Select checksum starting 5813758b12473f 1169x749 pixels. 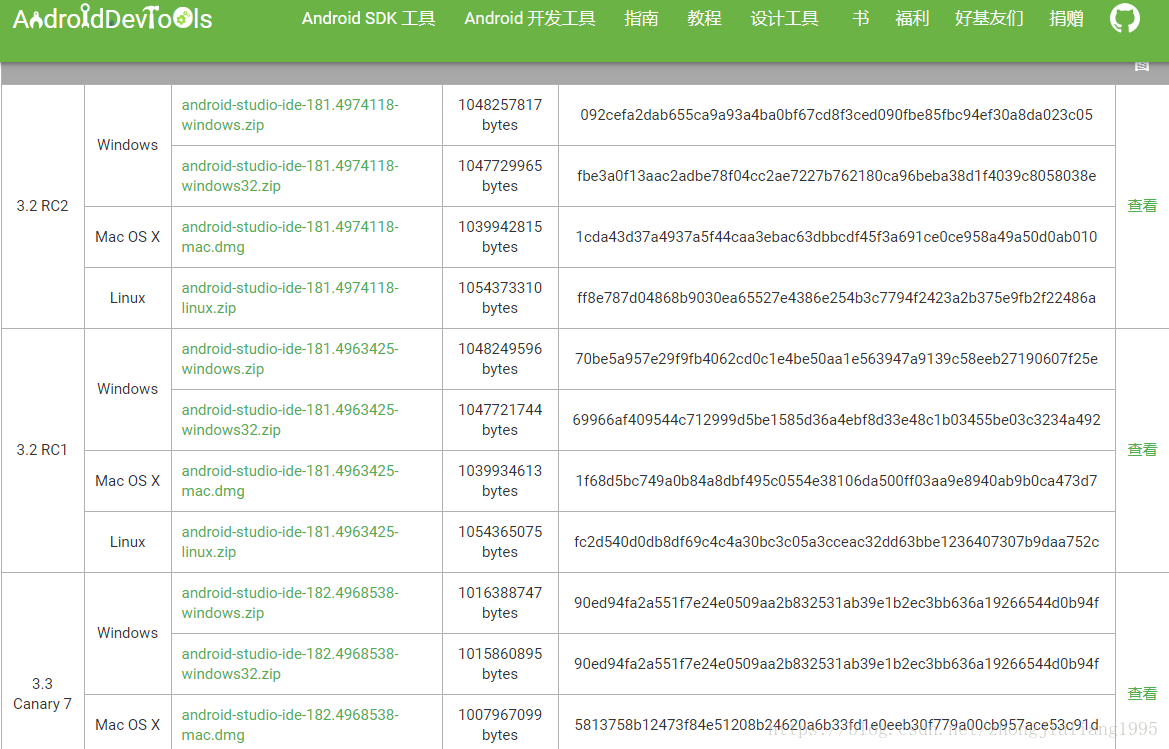tap(836, 725)
